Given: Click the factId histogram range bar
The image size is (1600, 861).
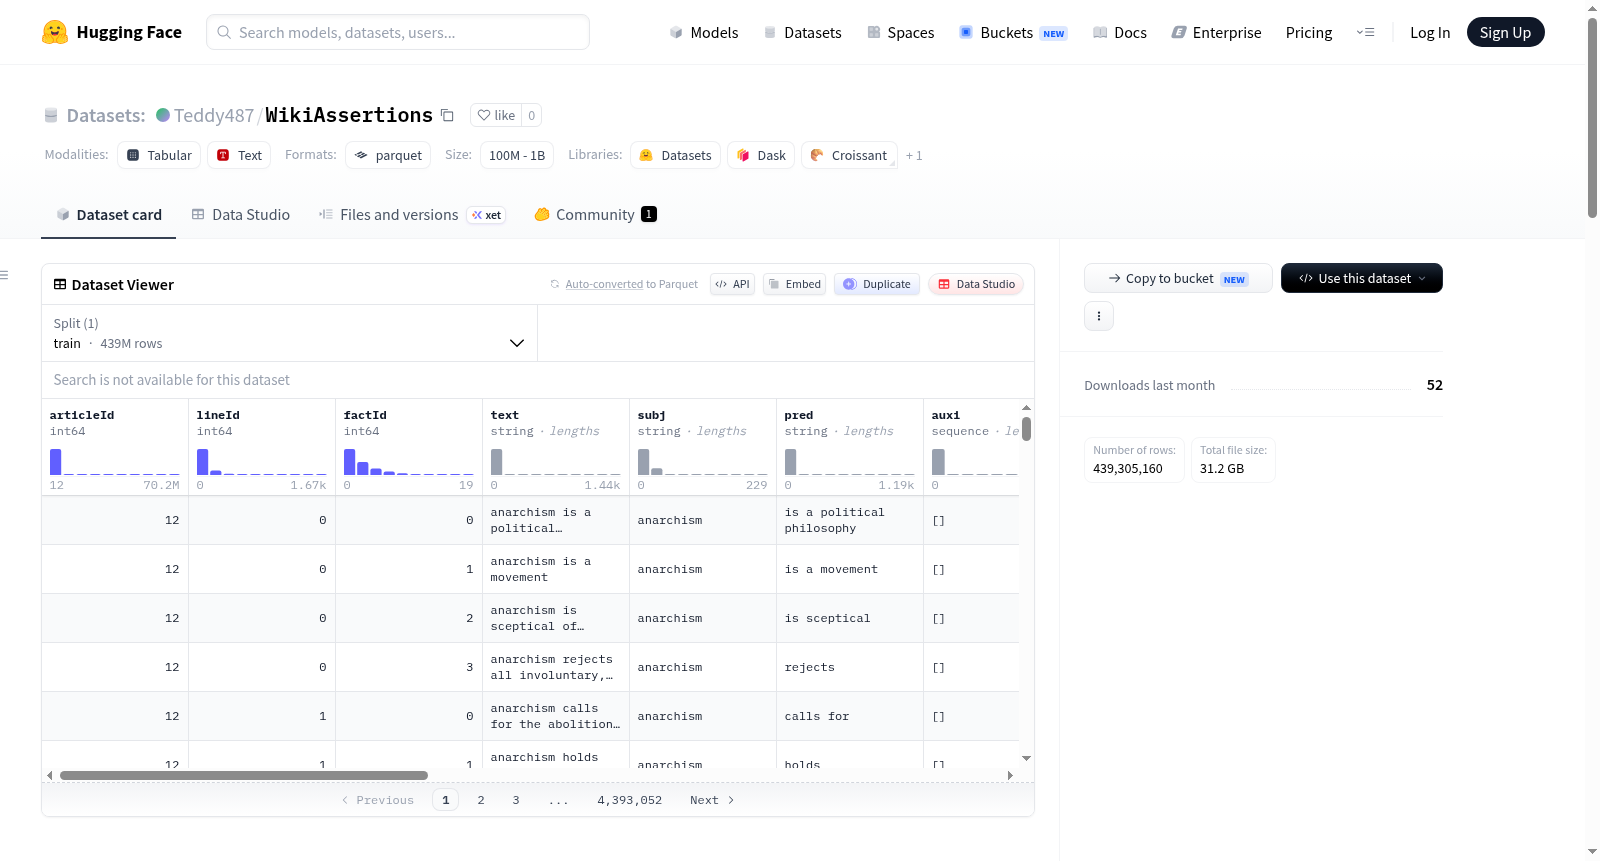Looking at the screenshot, I should tap(409, 462).
